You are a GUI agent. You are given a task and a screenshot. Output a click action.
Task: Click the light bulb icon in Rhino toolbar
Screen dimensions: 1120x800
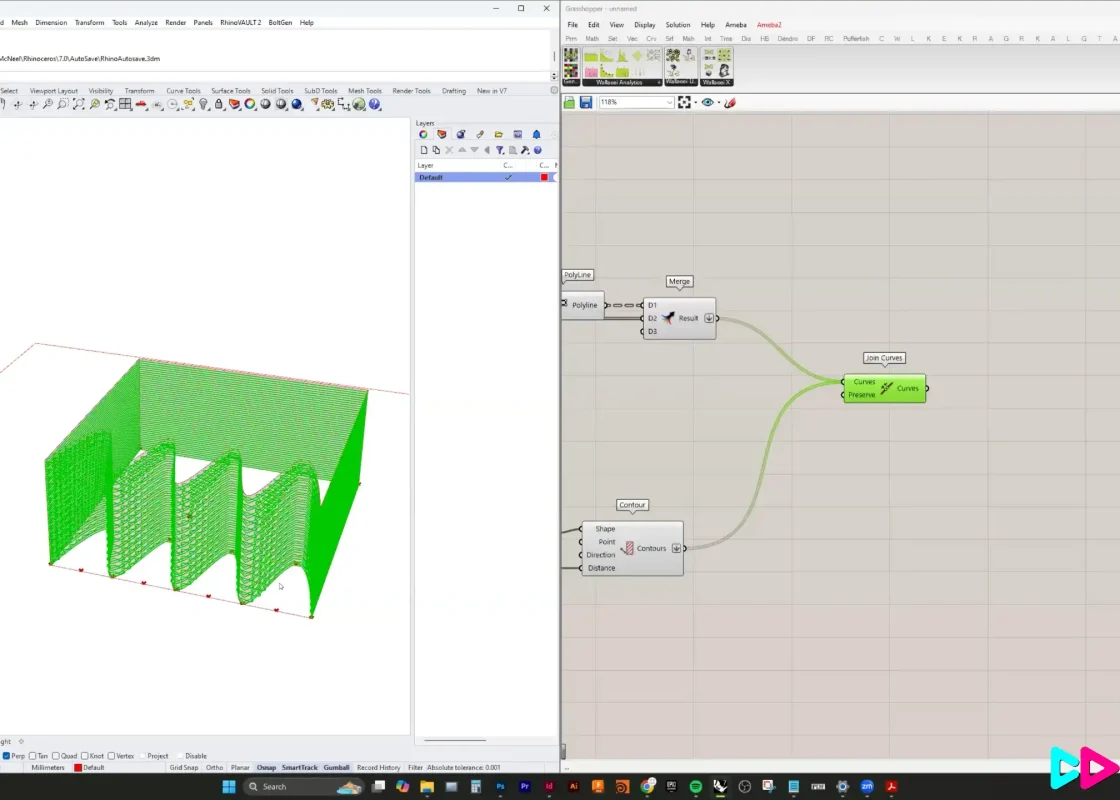pos(203,104)
